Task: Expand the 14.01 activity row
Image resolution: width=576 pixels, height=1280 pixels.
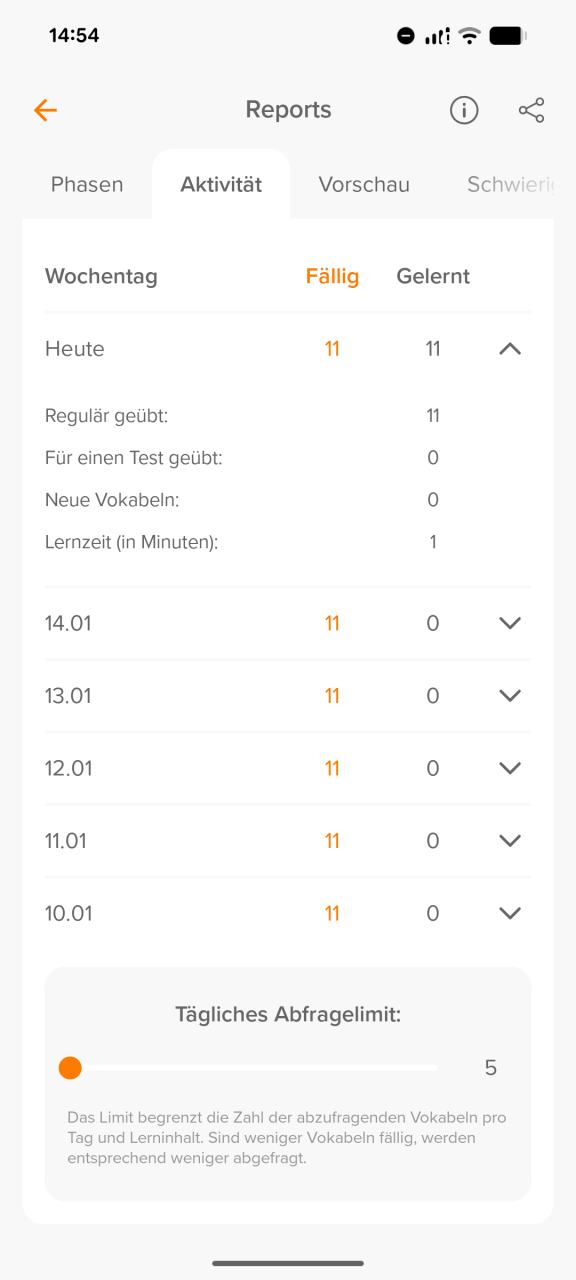Action: point(509,622)
